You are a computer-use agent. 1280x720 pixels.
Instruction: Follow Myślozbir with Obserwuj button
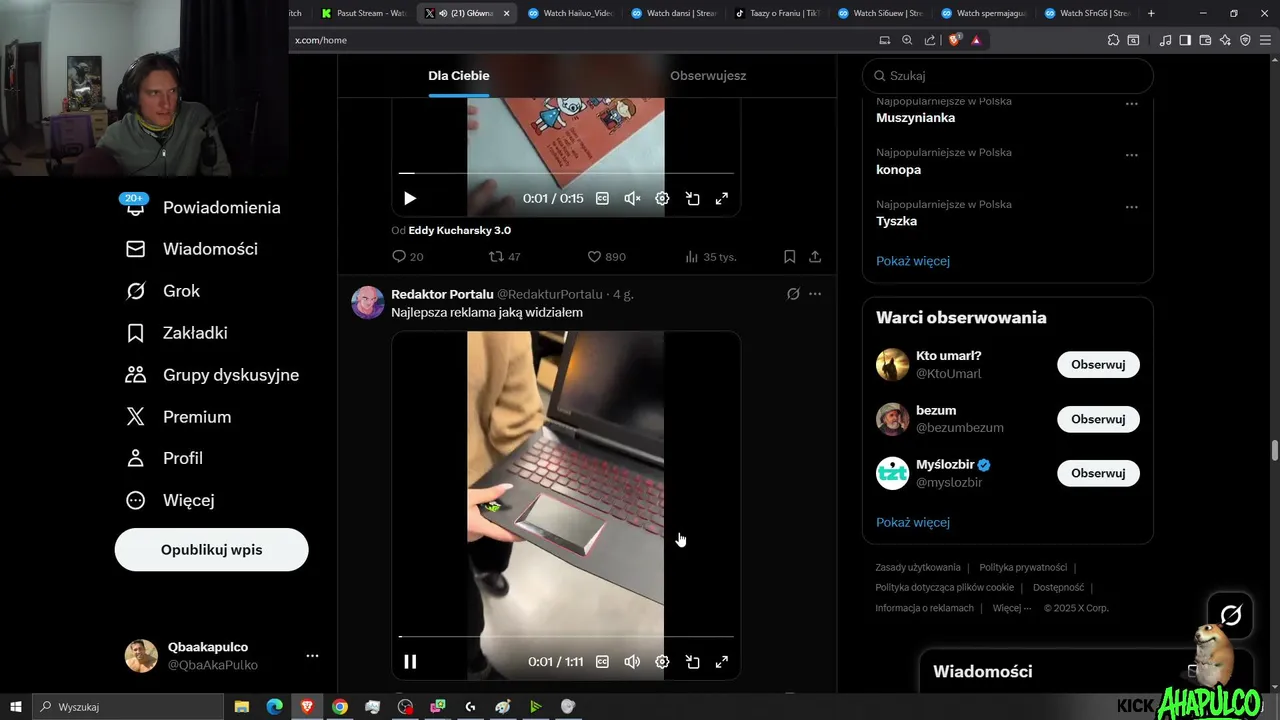point(1098,473)
